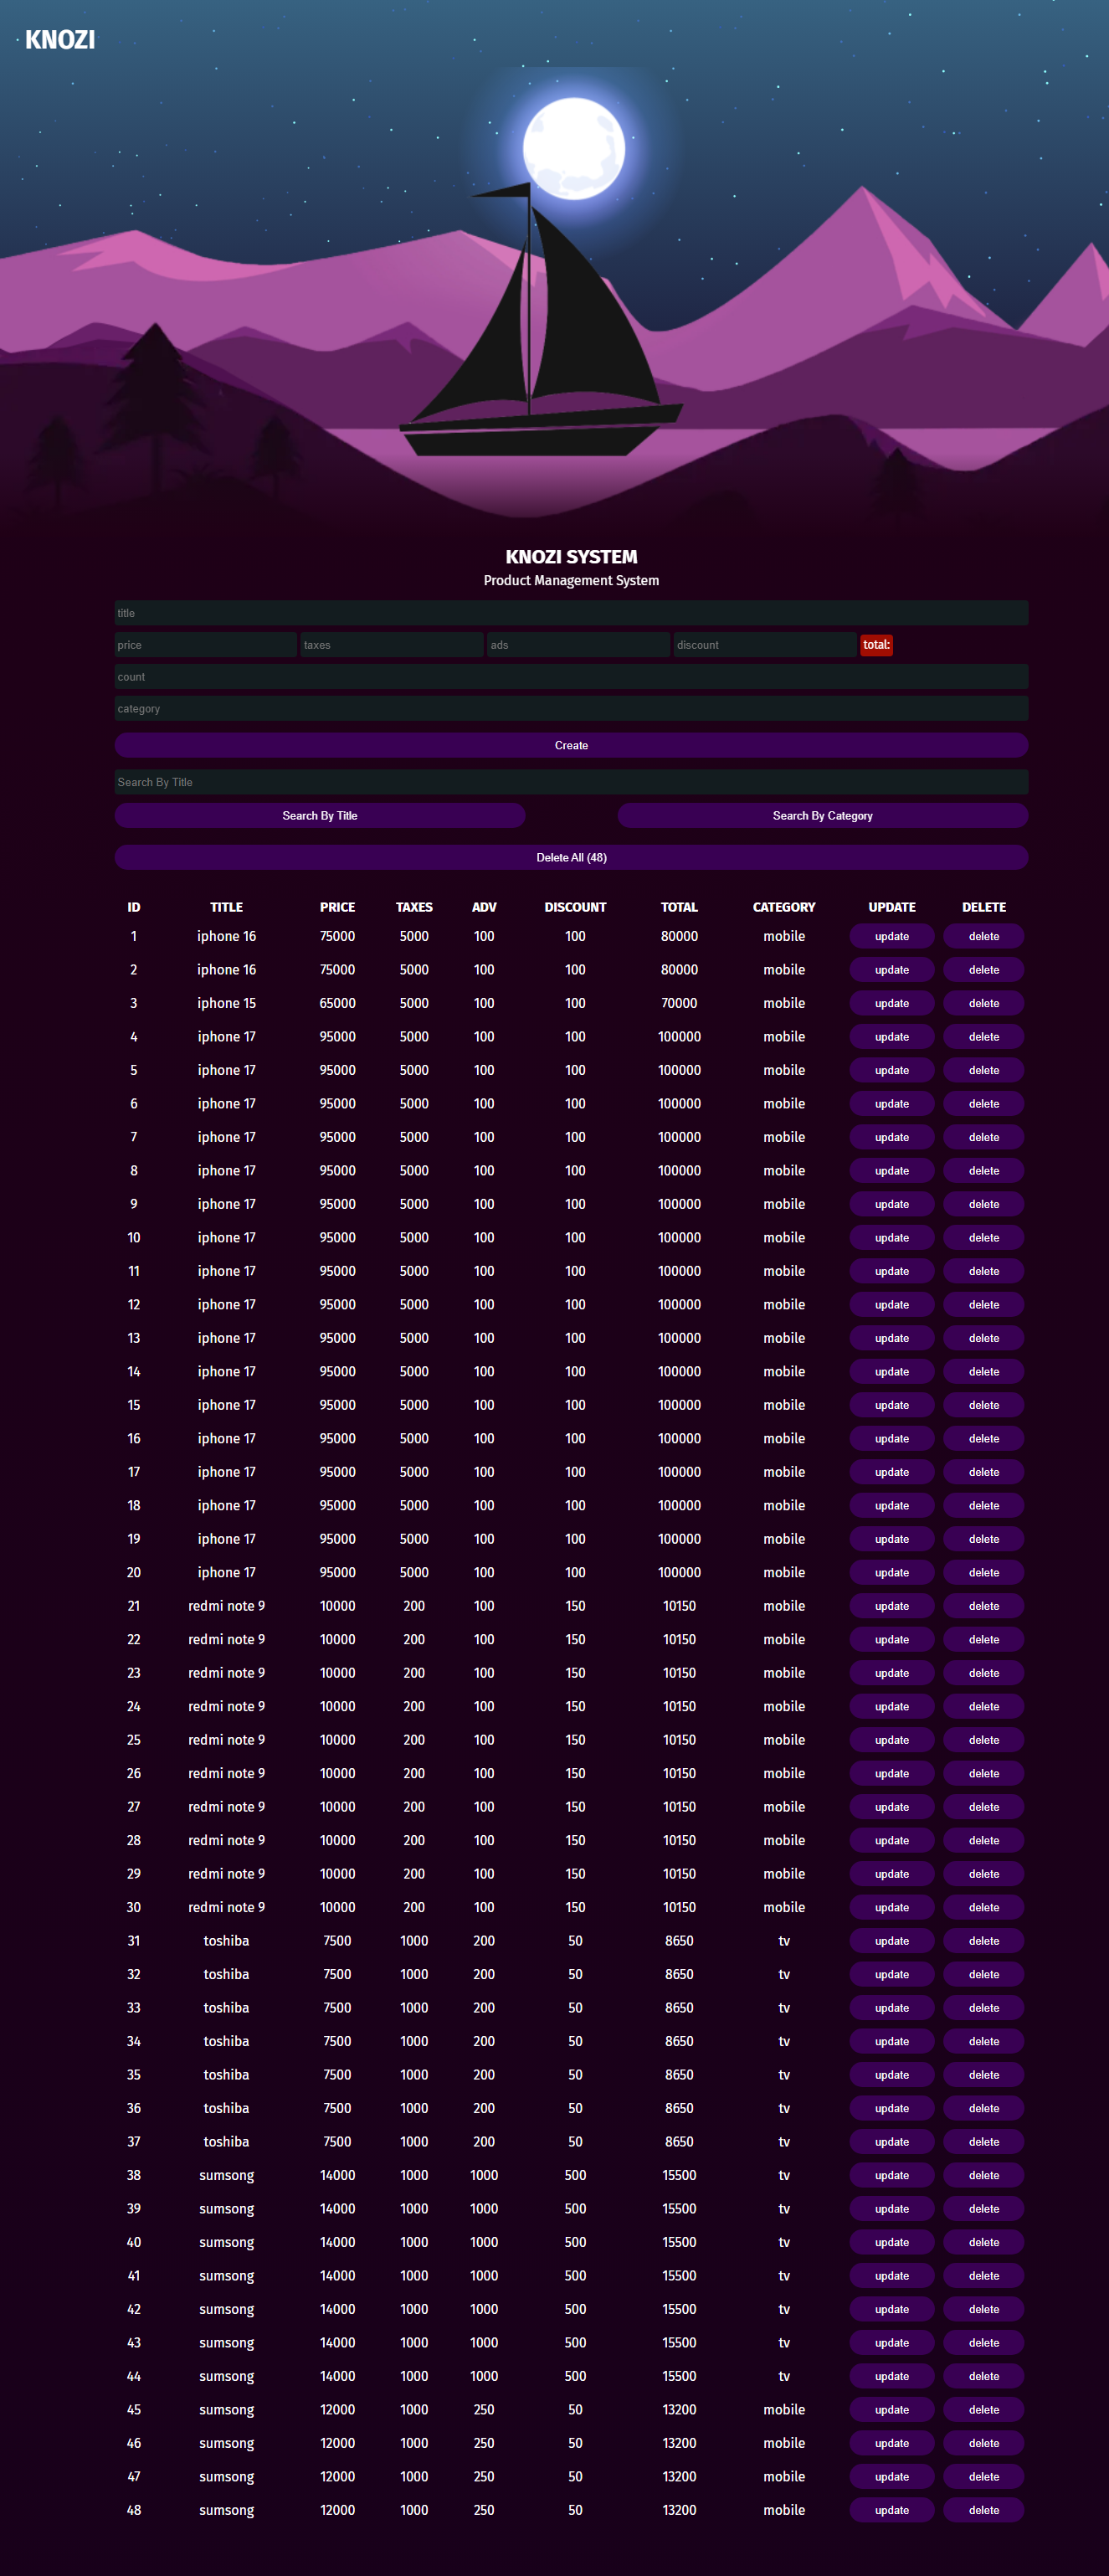Click the Search By Title input box
This screenshot has width=1109, height=2576.
click(x=571, y=782)
